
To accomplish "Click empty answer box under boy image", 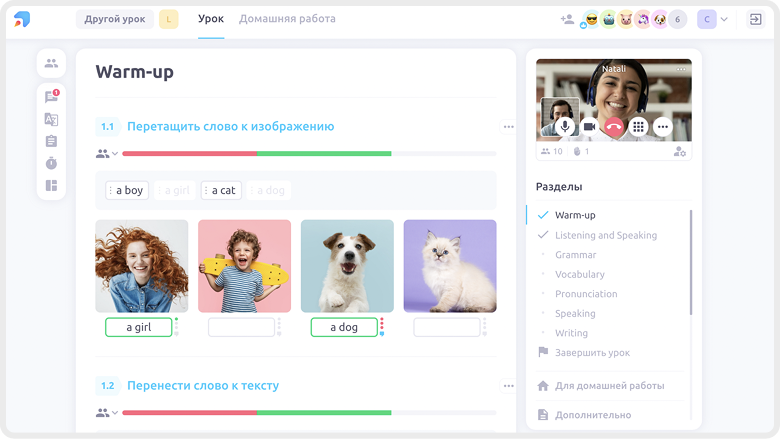I will (x=241, y=327).
